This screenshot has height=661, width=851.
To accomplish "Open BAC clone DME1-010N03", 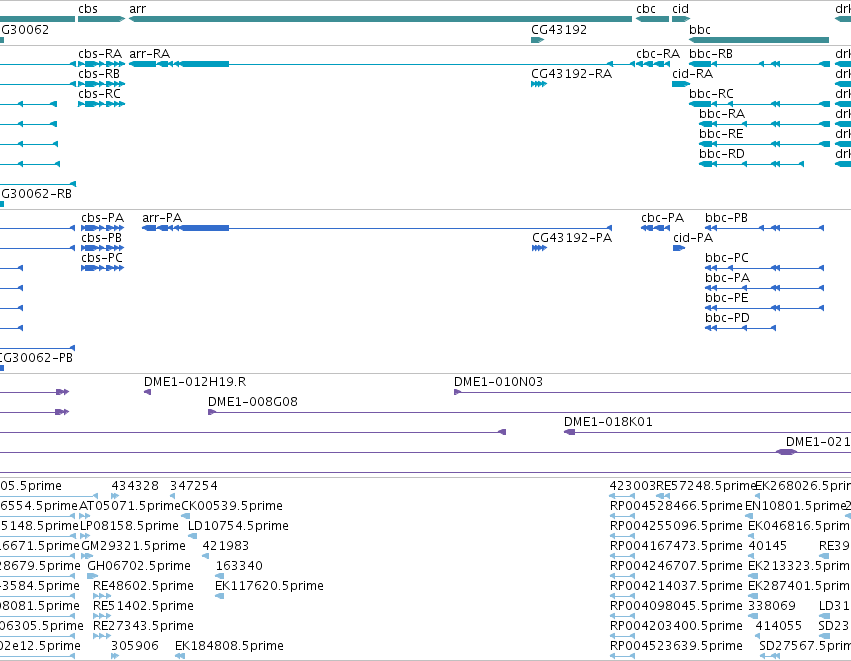I will 498,382.
